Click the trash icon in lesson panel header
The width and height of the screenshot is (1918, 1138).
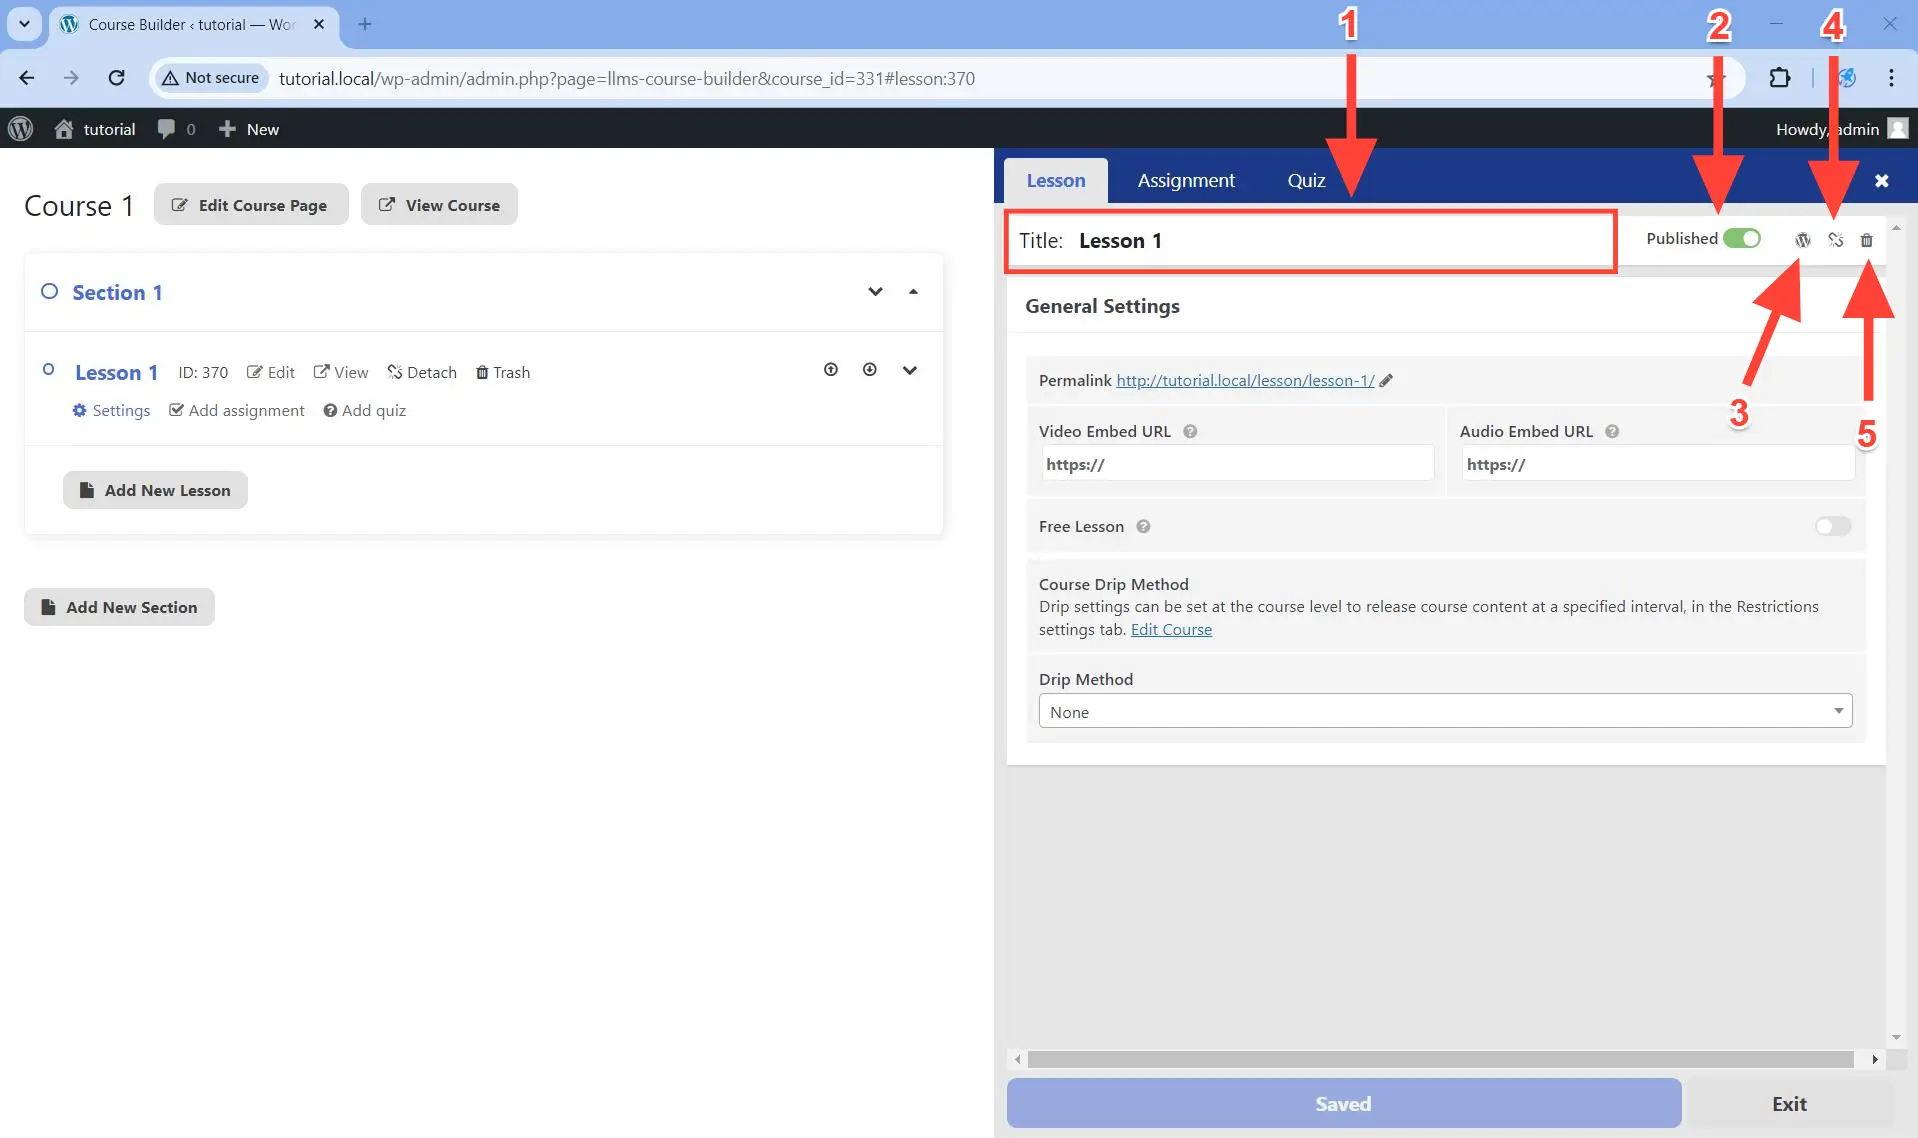coord(1866,240)
